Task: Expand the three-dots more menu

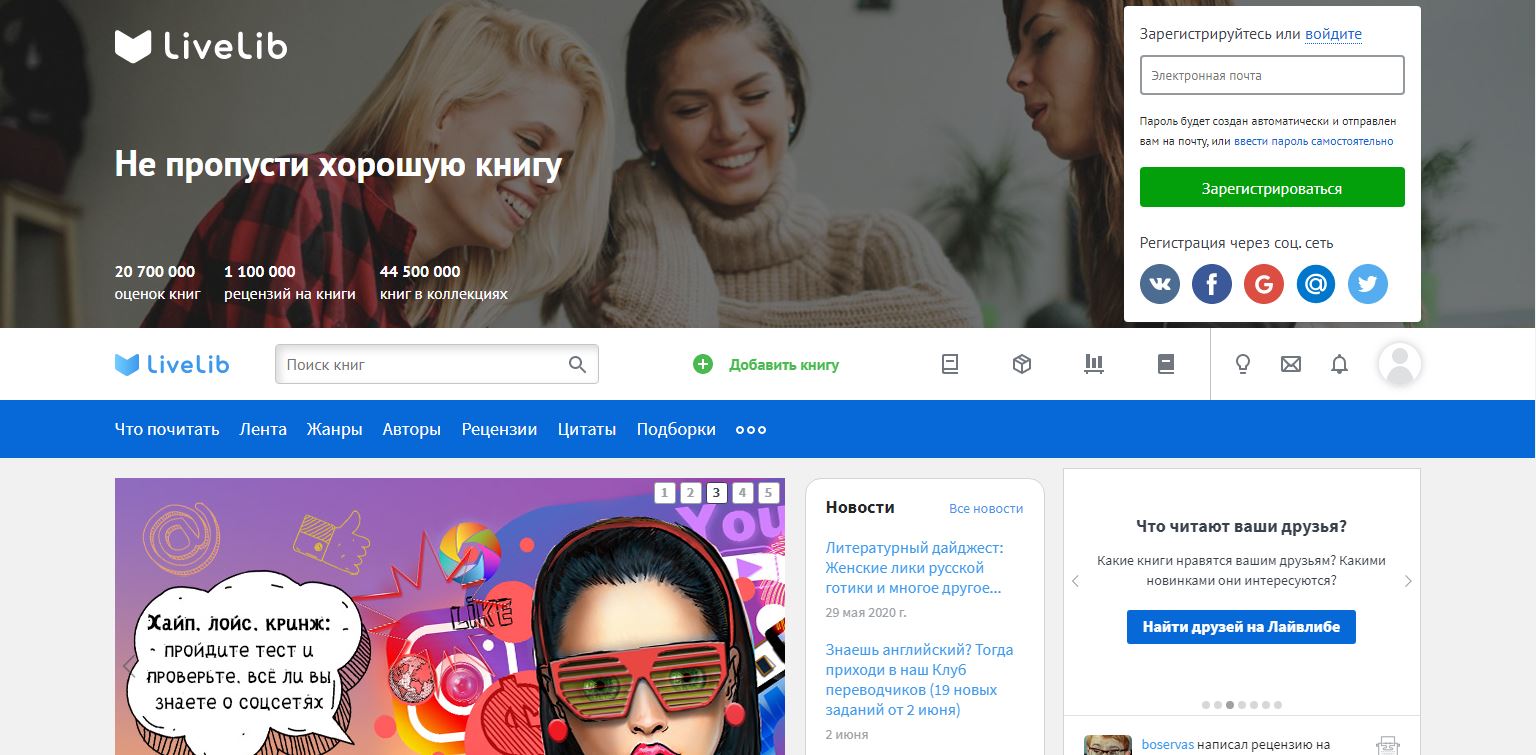Action: click(751, 430)
